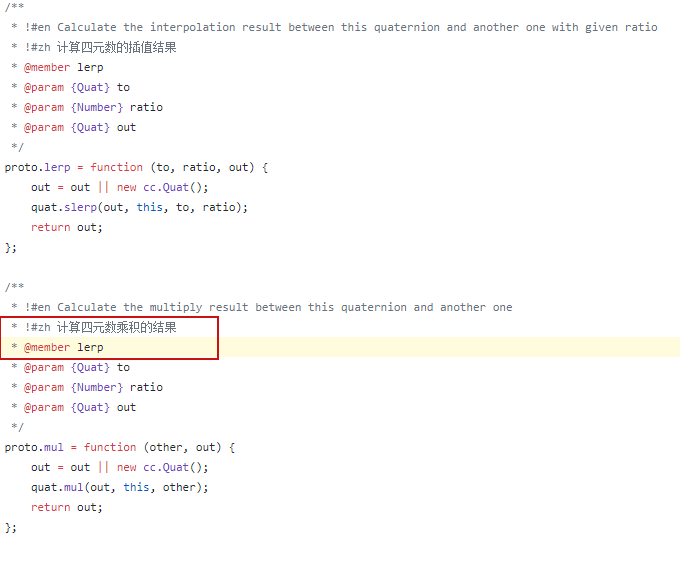Click the quat.slerp call line
Image resolution: width=680 pixels, height=563 pixels.
[x=139, y=207]
